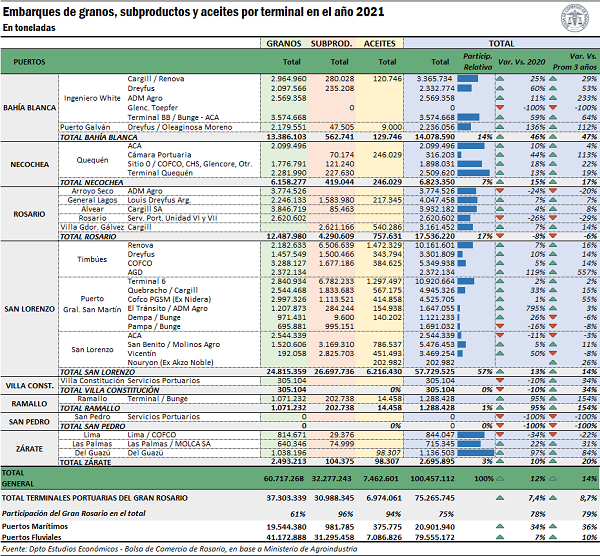600x556 pixels.
Task: Click the 'Ingeniero White' port label
Action: 92,98
